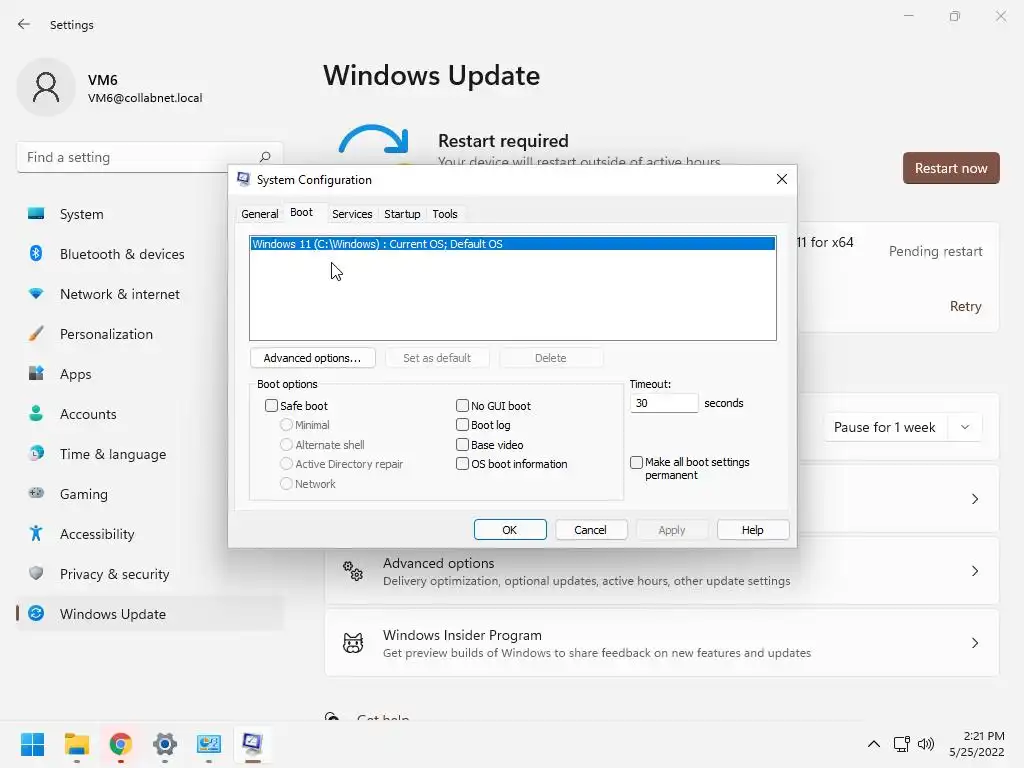The image size is (1024, 768).
Task: Open Privacy & security settings
Action: pos(150,574)
